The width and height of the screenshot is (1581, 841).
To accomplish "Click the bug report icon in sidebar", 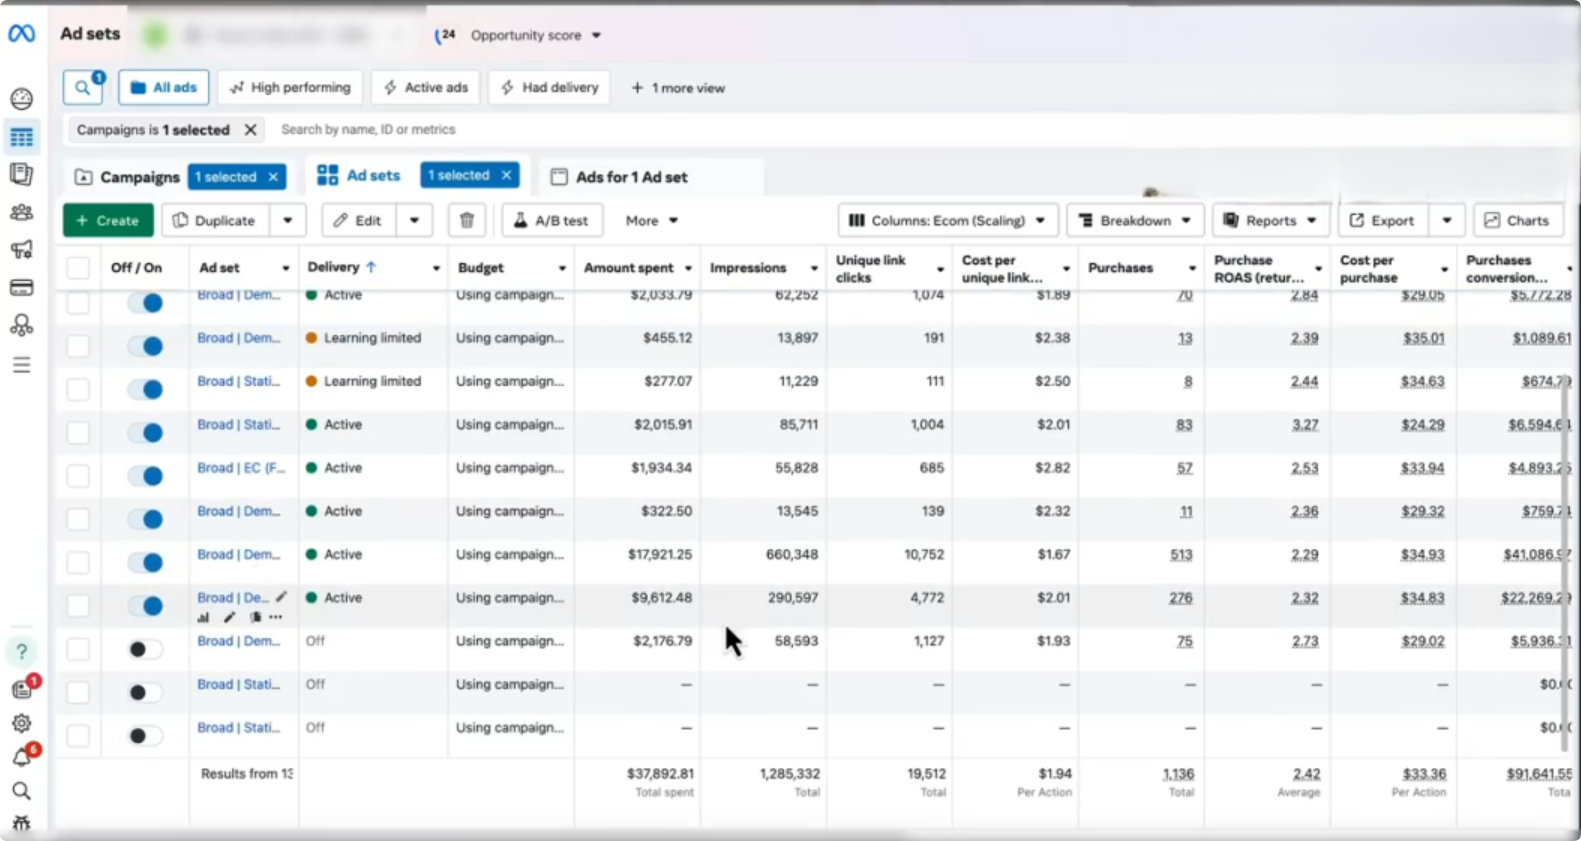I will pyautogui.click(x=21, y=824).
